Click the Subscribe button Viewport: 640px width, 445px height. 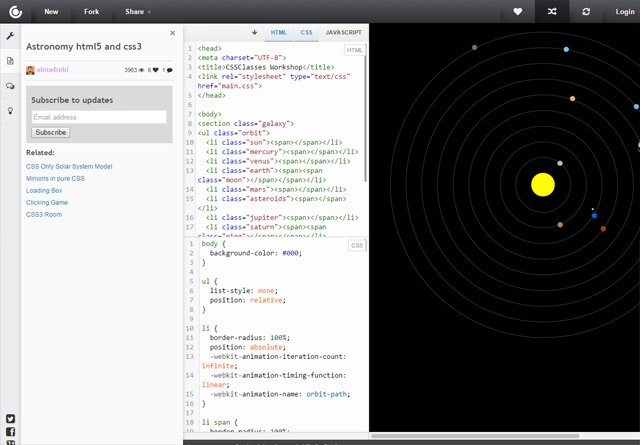(51, 132)
